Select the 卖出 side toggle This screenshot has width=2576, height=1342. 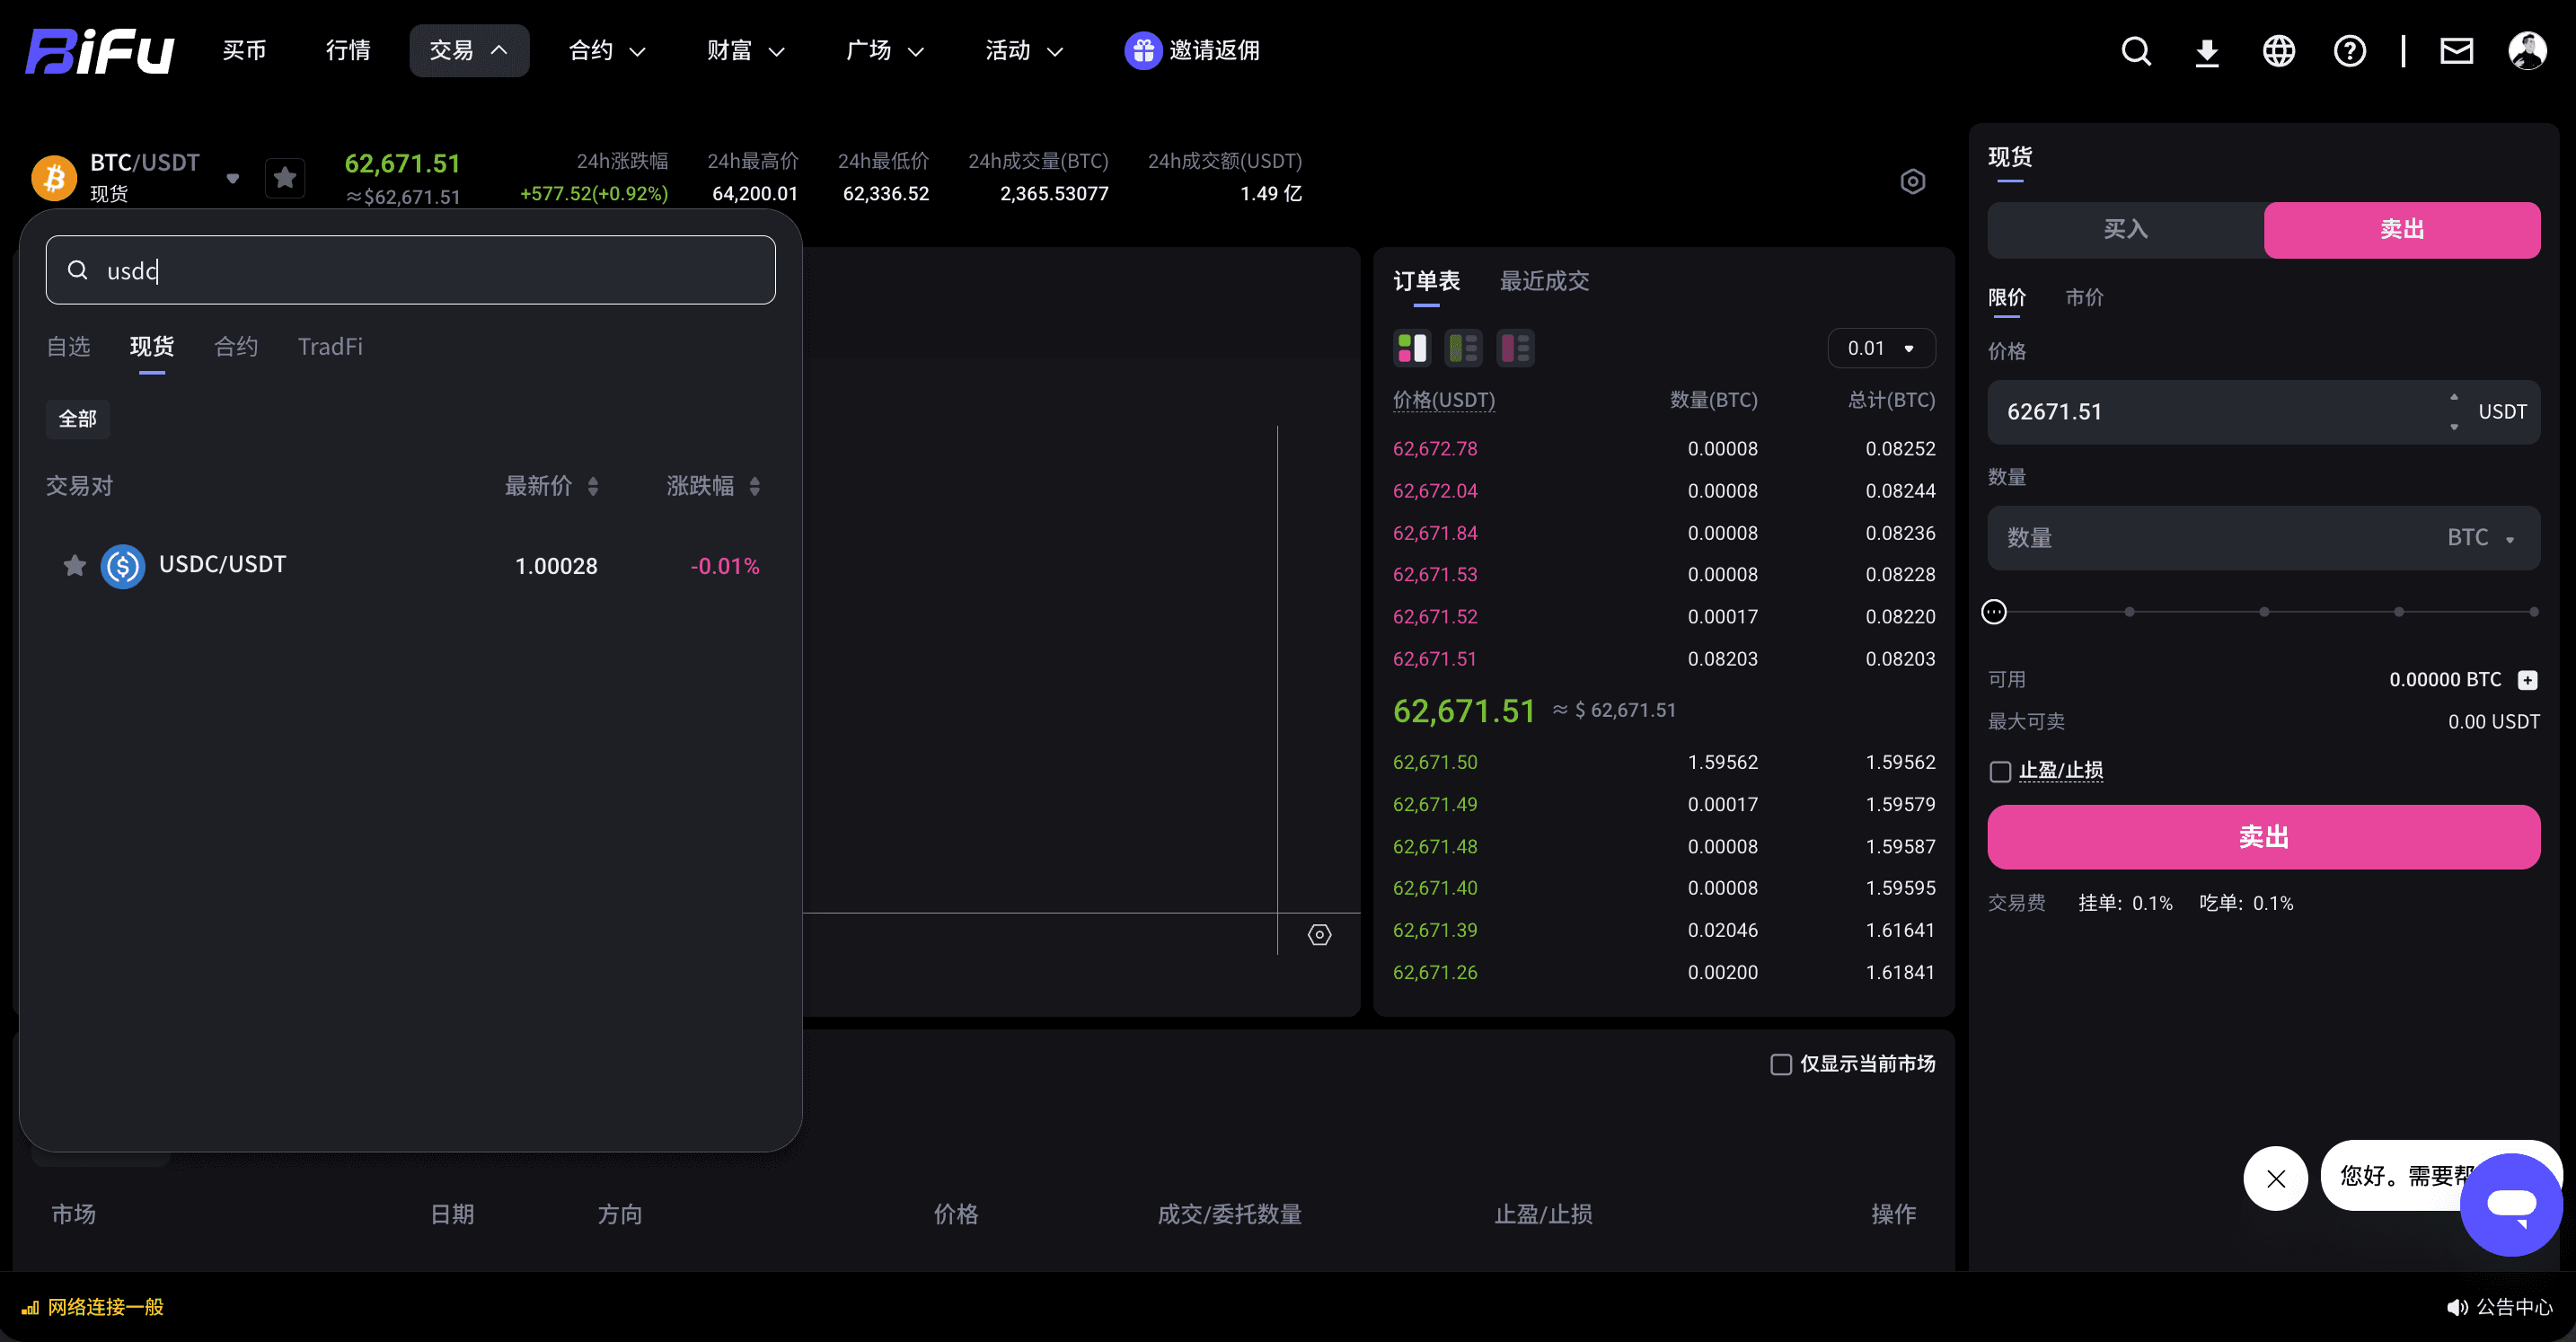point(2401,229)
